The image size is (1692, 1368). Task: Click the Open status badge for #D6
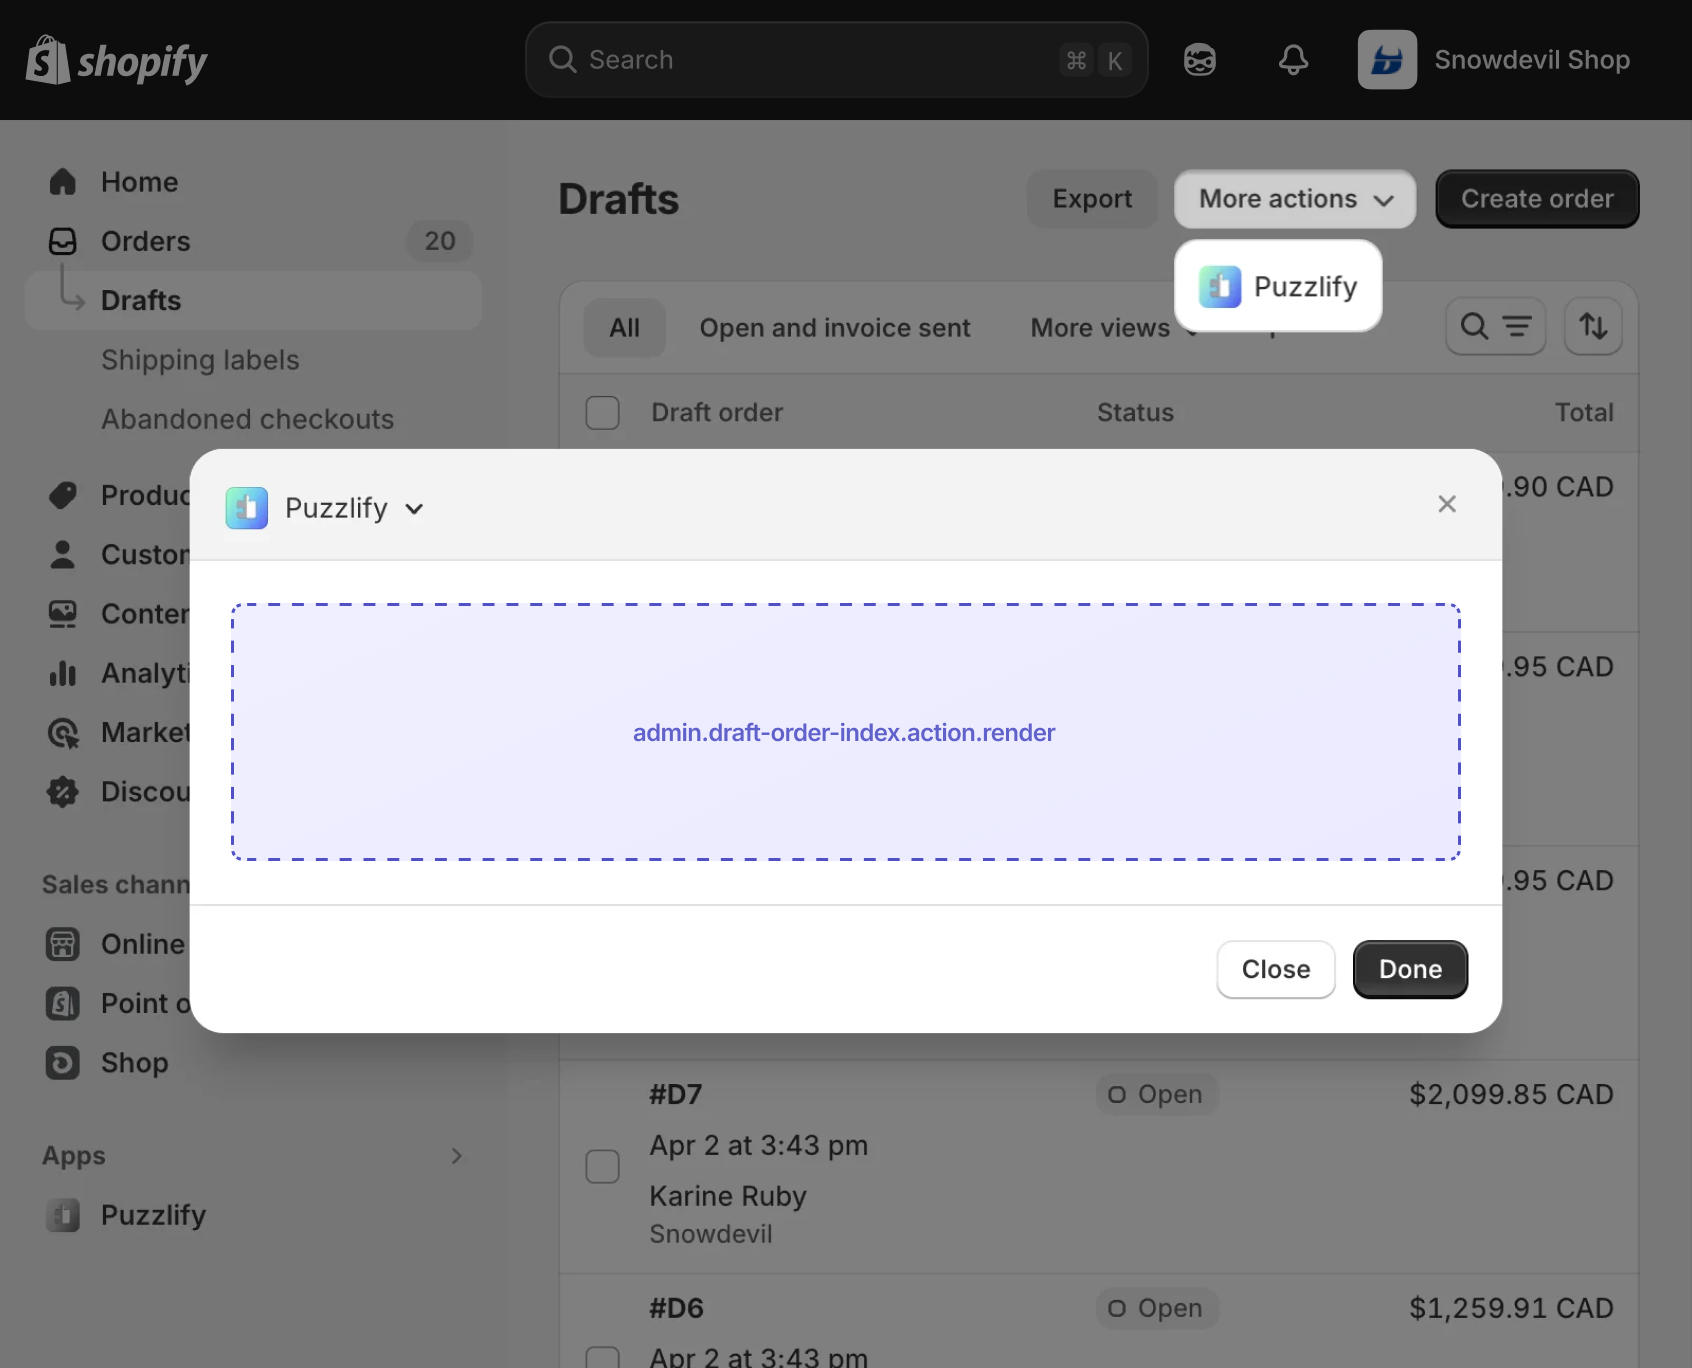(1157, 1308)
